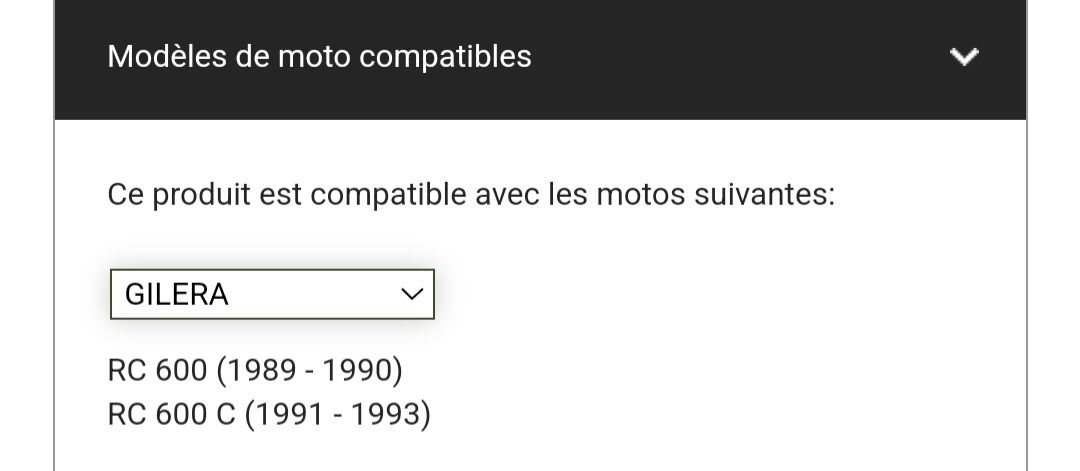Click the arrow of the GILERA select box
This screenshot has height=471, width=1080.
point(411,294)
